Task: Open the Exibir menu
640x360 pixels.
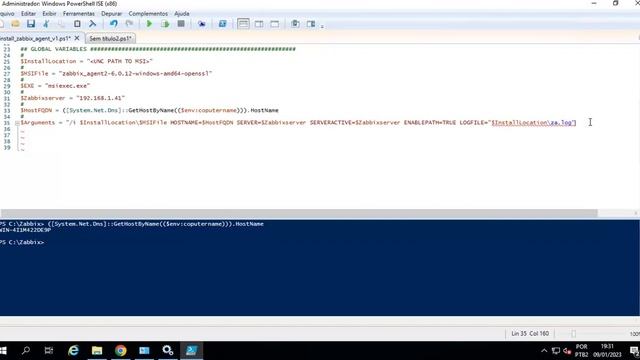Action: pos(49,13)
